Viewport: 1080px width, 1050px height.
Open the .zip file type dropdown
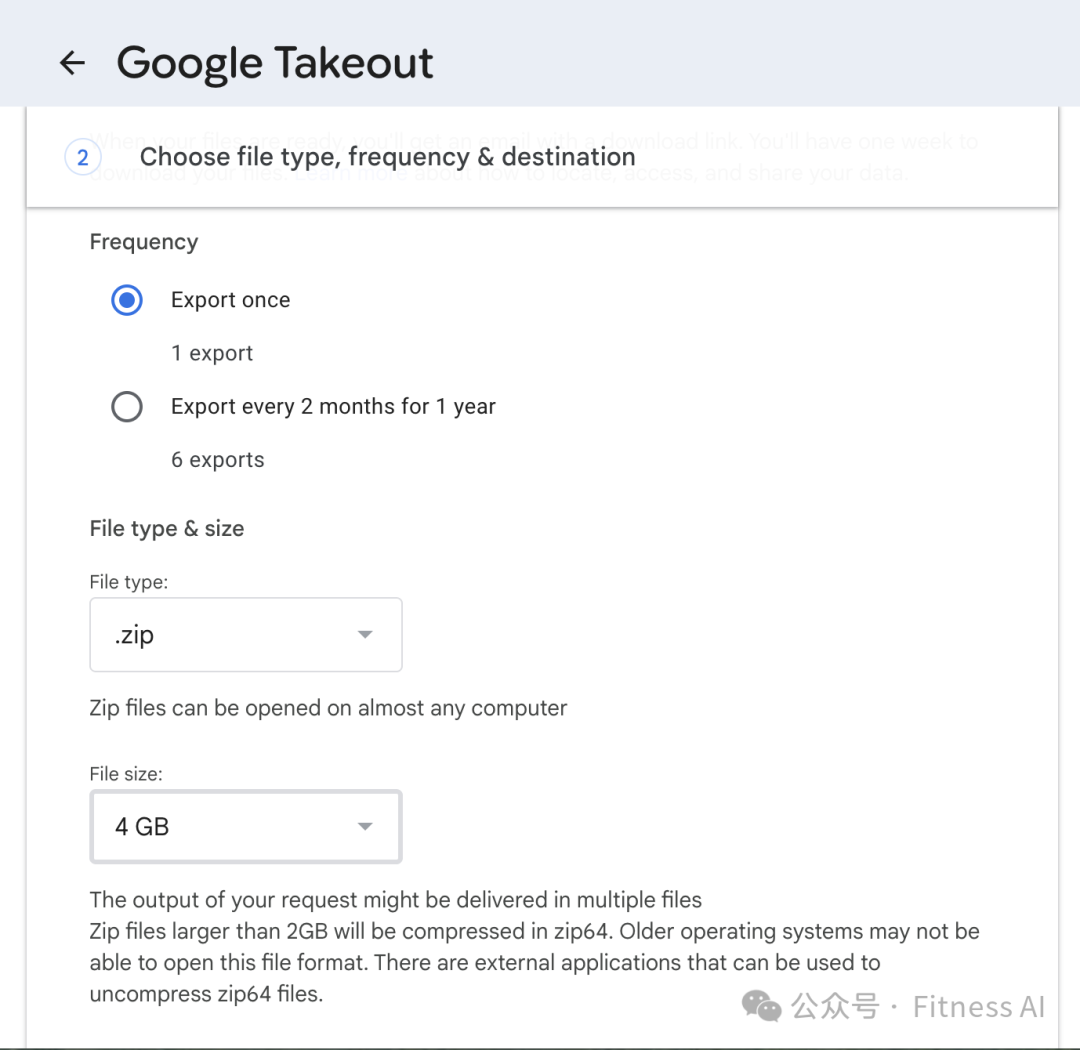click(245, 635)
